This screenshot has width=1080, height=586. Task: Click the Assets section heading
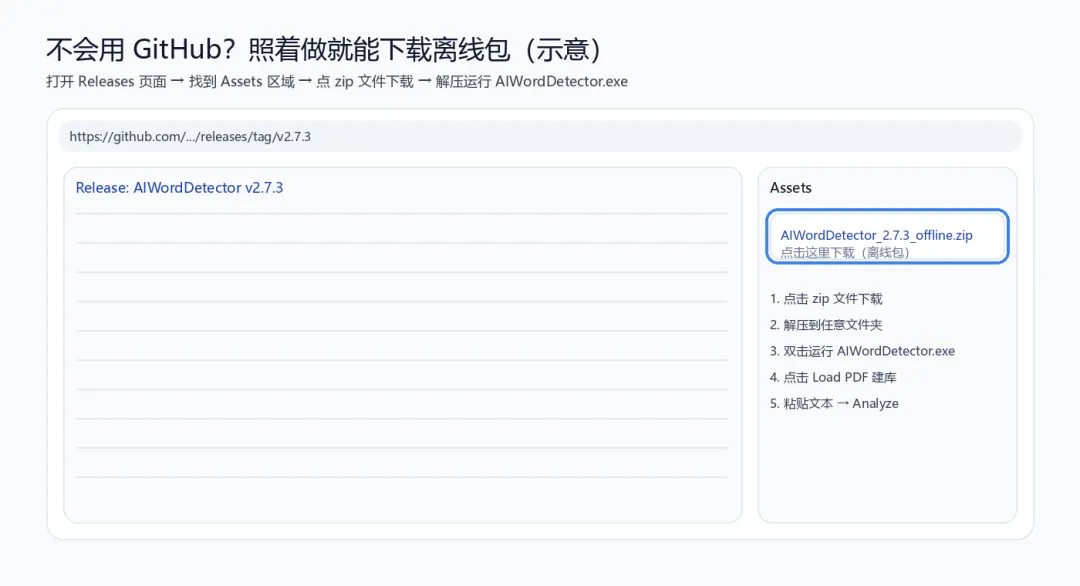pos(790,187)
